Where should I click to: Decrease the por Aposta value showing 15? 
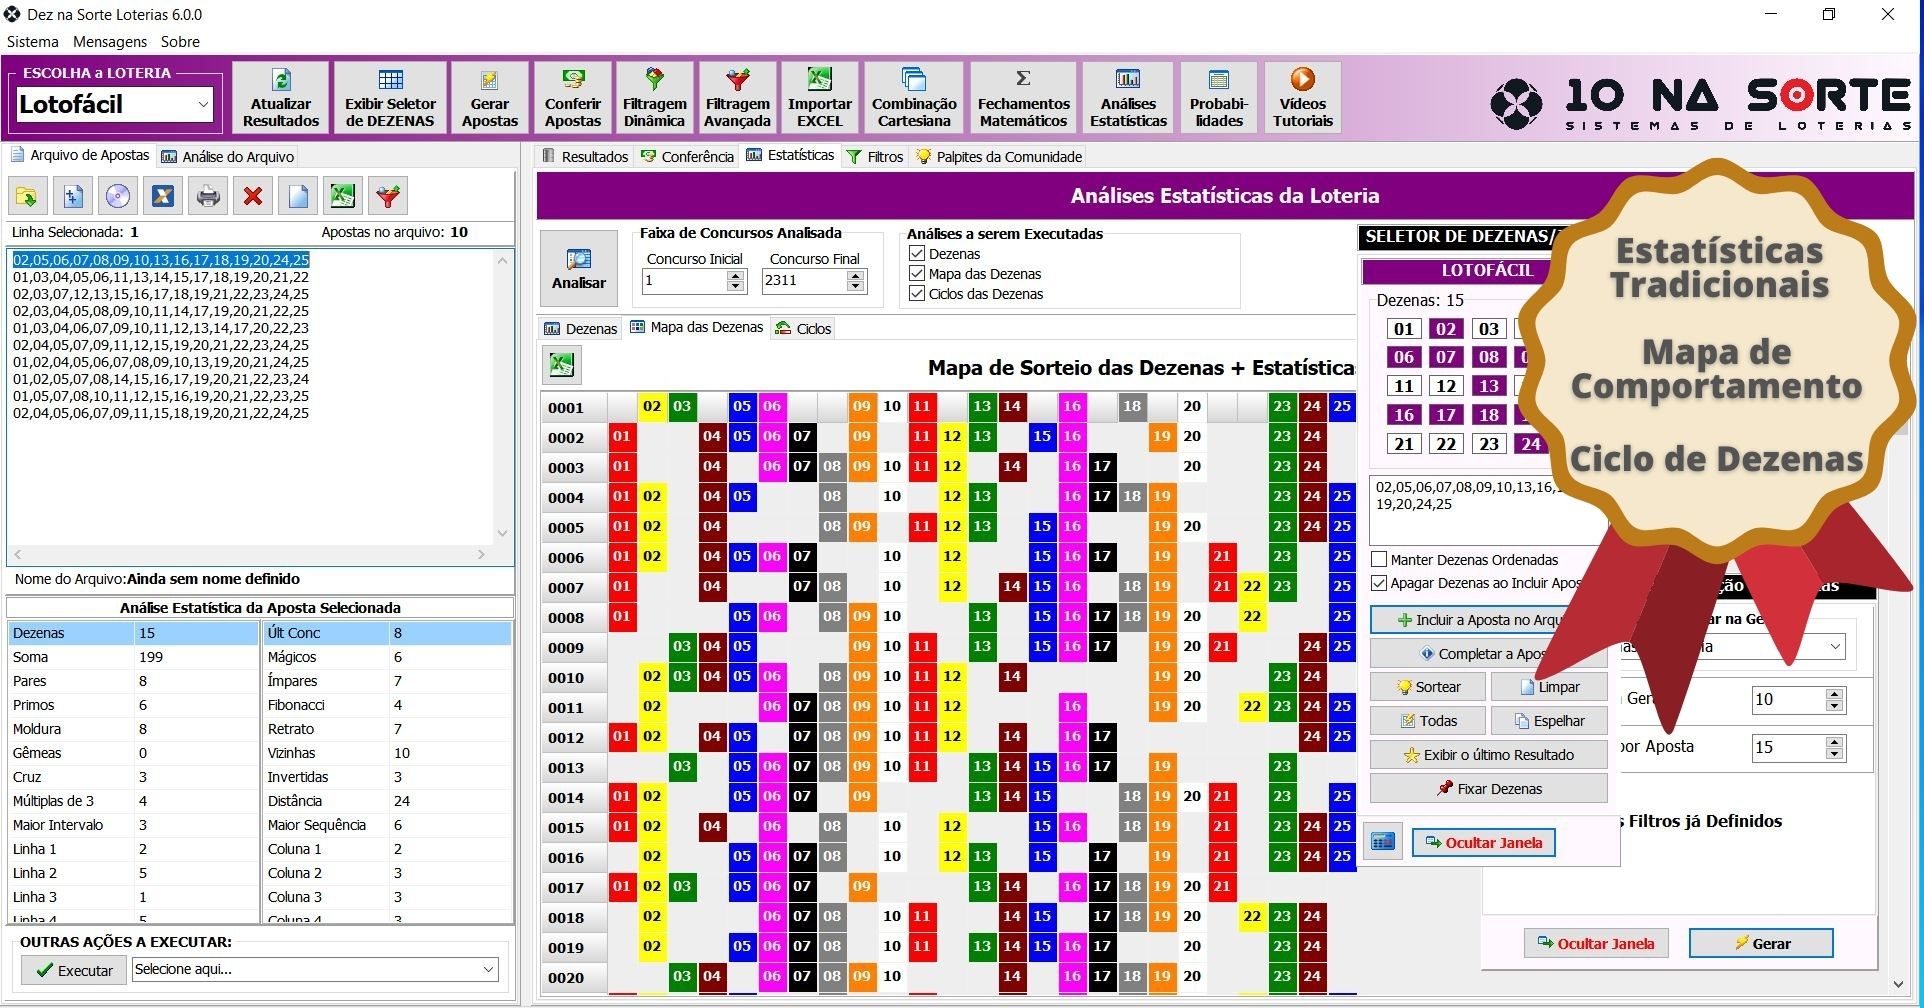1834,754
